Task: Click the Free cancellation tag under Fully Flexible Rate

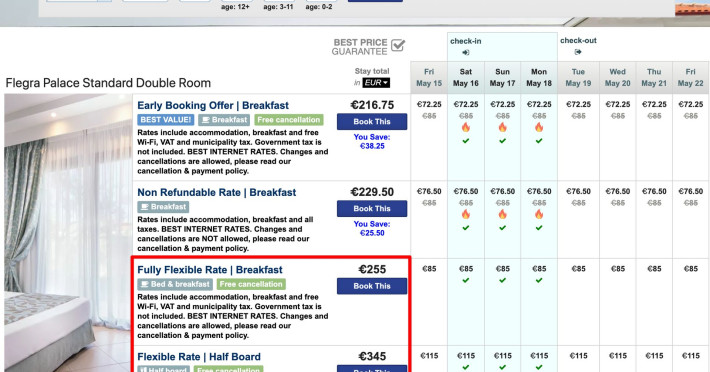Action: (251, 284)
